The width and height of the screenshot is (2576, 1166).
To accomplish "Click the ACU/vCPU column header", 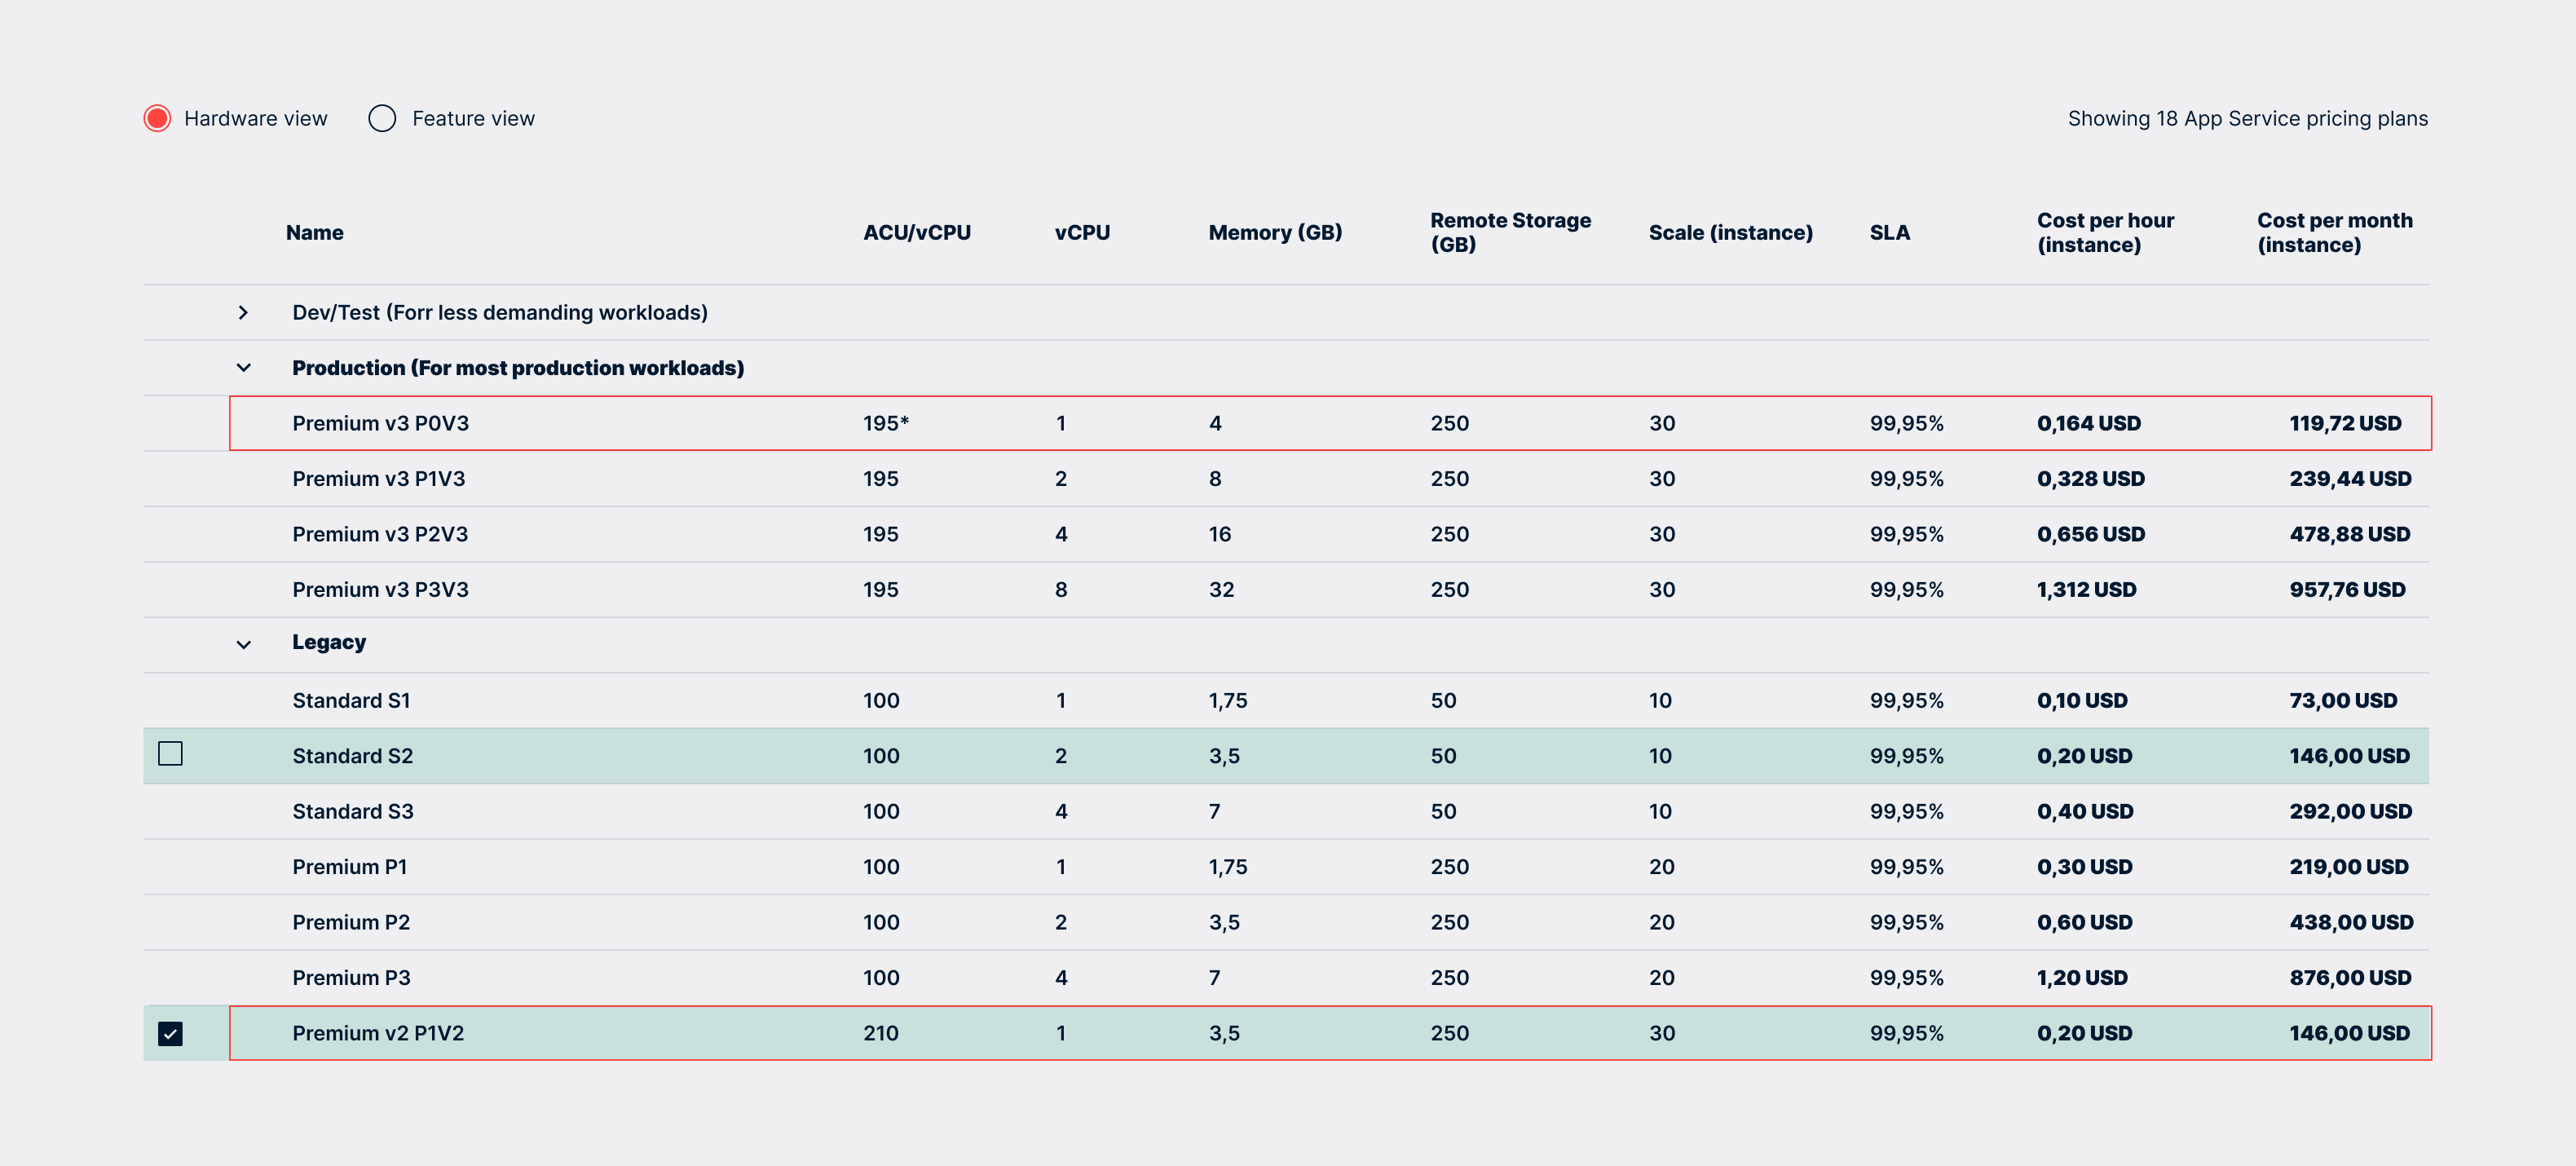I will [x=916, y=233].
